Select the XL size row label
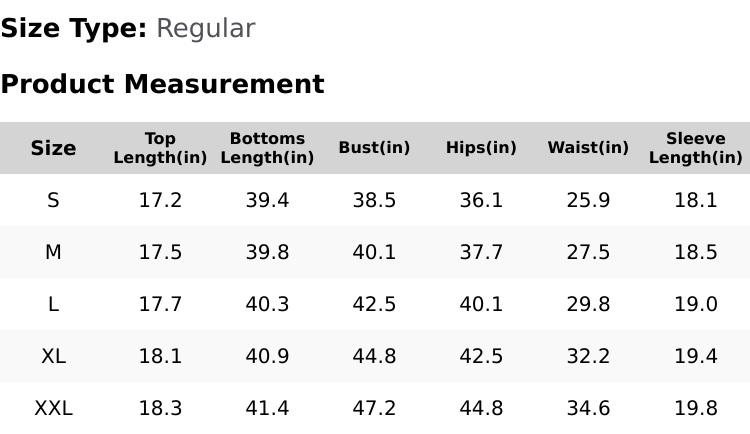Viewport: 750px width, 434px height. pos(53,356)
